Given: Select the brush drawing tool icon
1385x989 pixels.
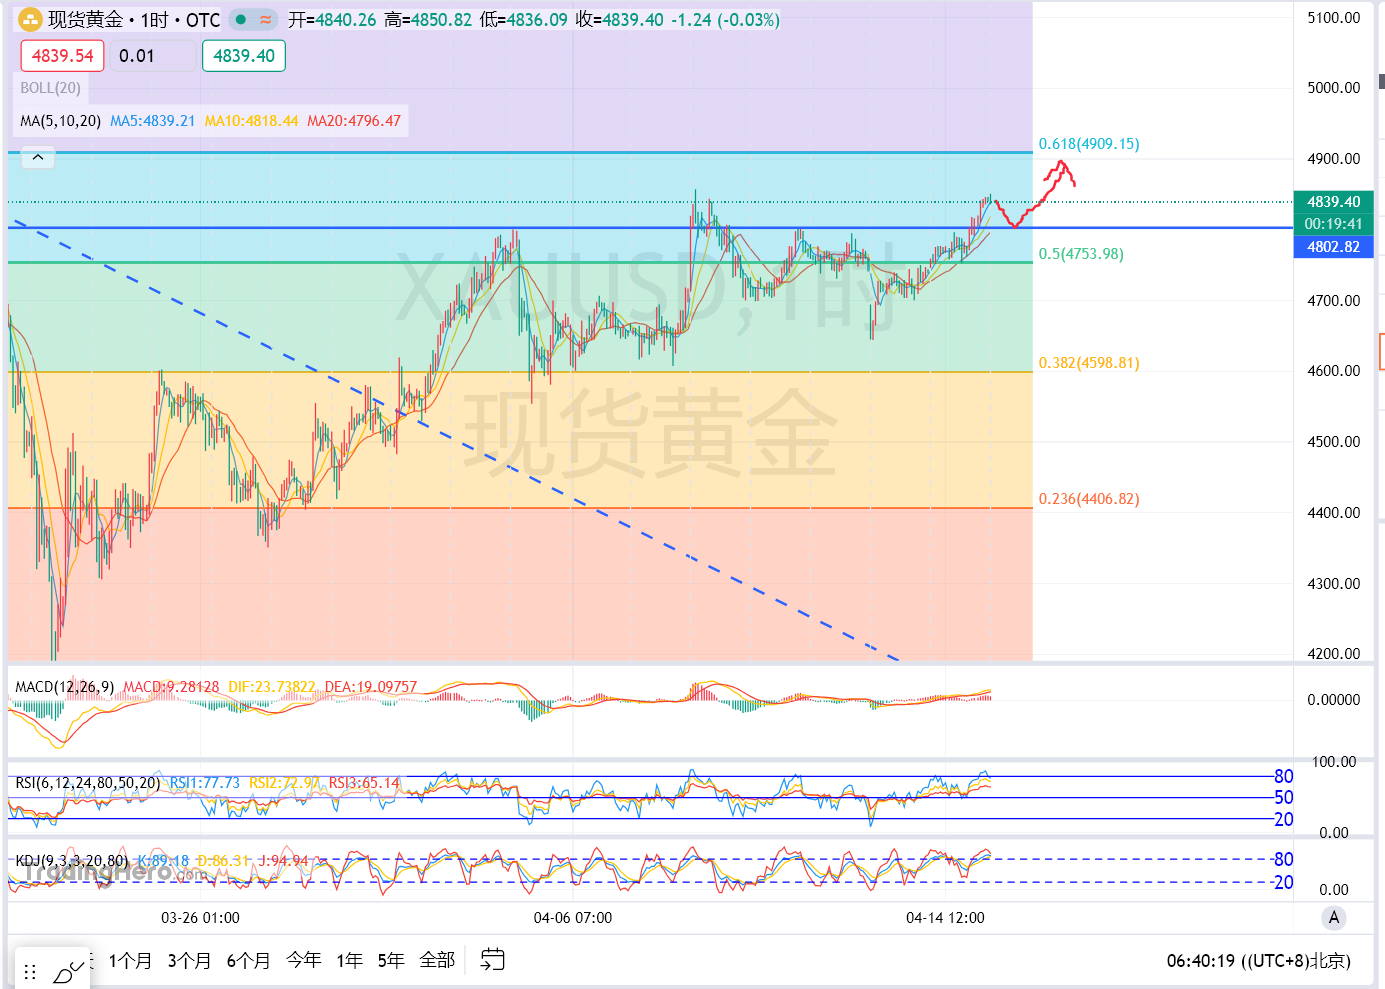Looking at the screenshot, I should 68,971.
